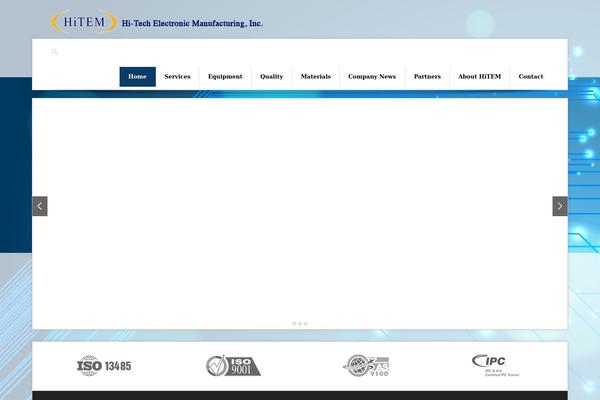Image resolution: width=600 pixels, height=400 pixels.
Task: Click Hi-Tech Electronic Manufacturing, Inc. title
Action: 192,23
